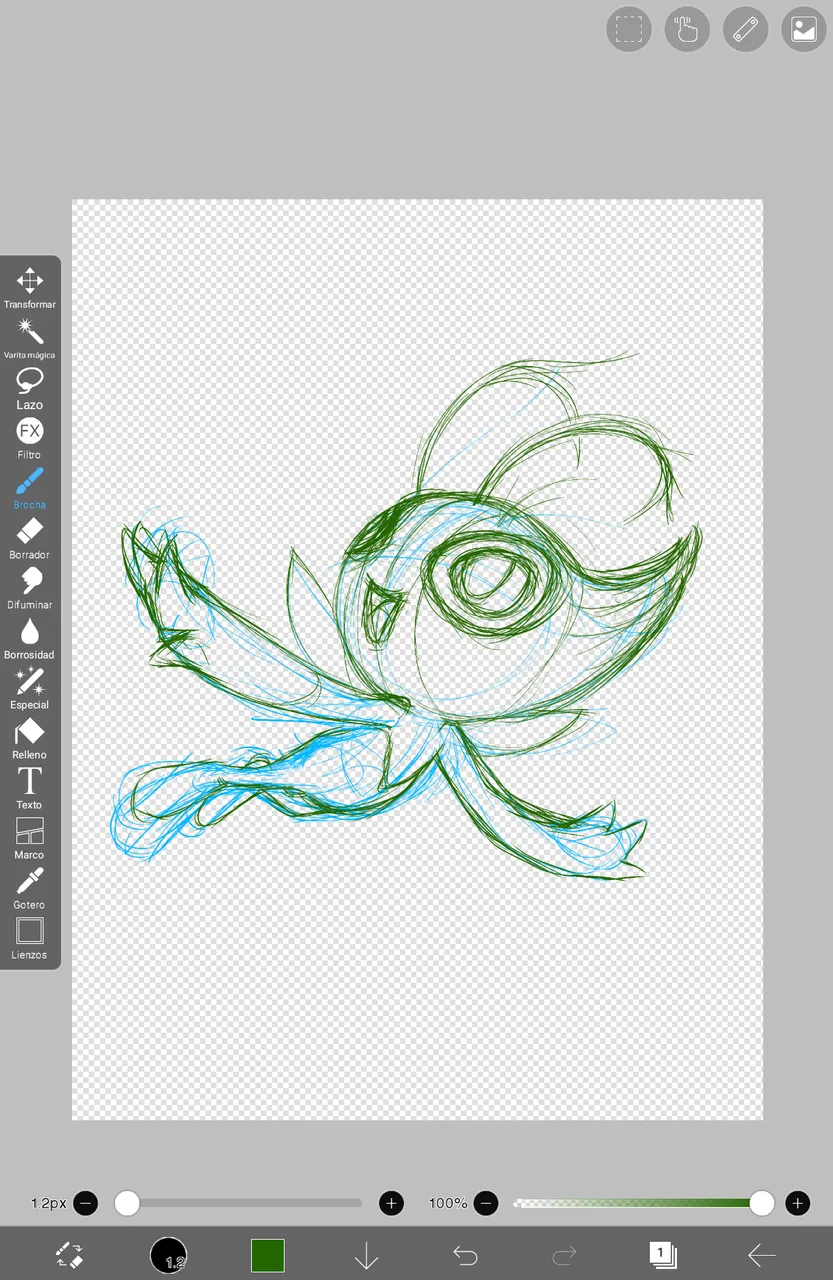
Task: Select the Brocha brush tool
Action: (x=30, y=488)
